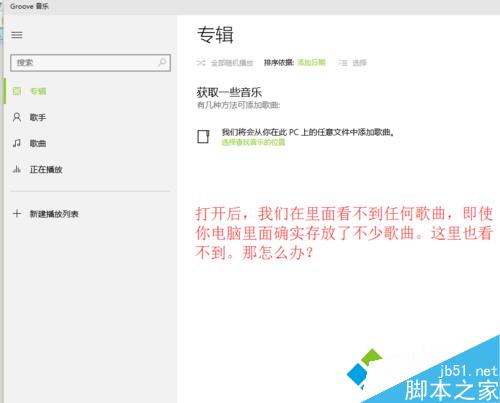Click the Groove 音乐 window title
Viewport: 500px width, 403px height.
29,6
